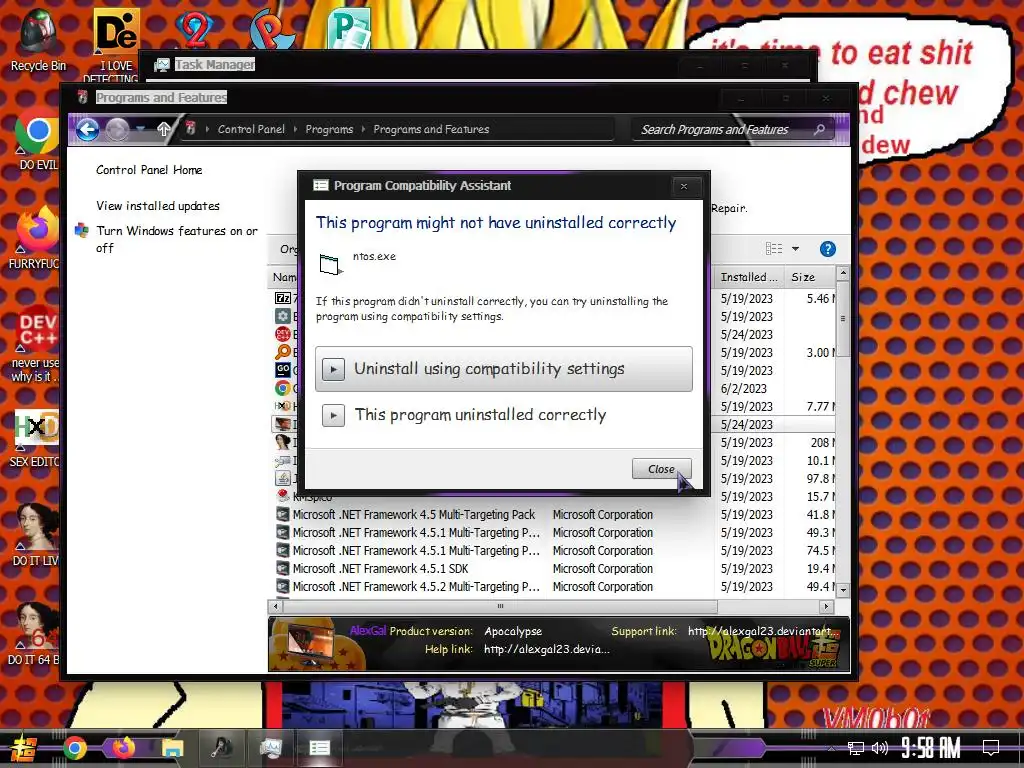This screenshot has height=768, width=1024.
Task: Click the horizontal scrollbar right arrow
Action: click(827, 606)
